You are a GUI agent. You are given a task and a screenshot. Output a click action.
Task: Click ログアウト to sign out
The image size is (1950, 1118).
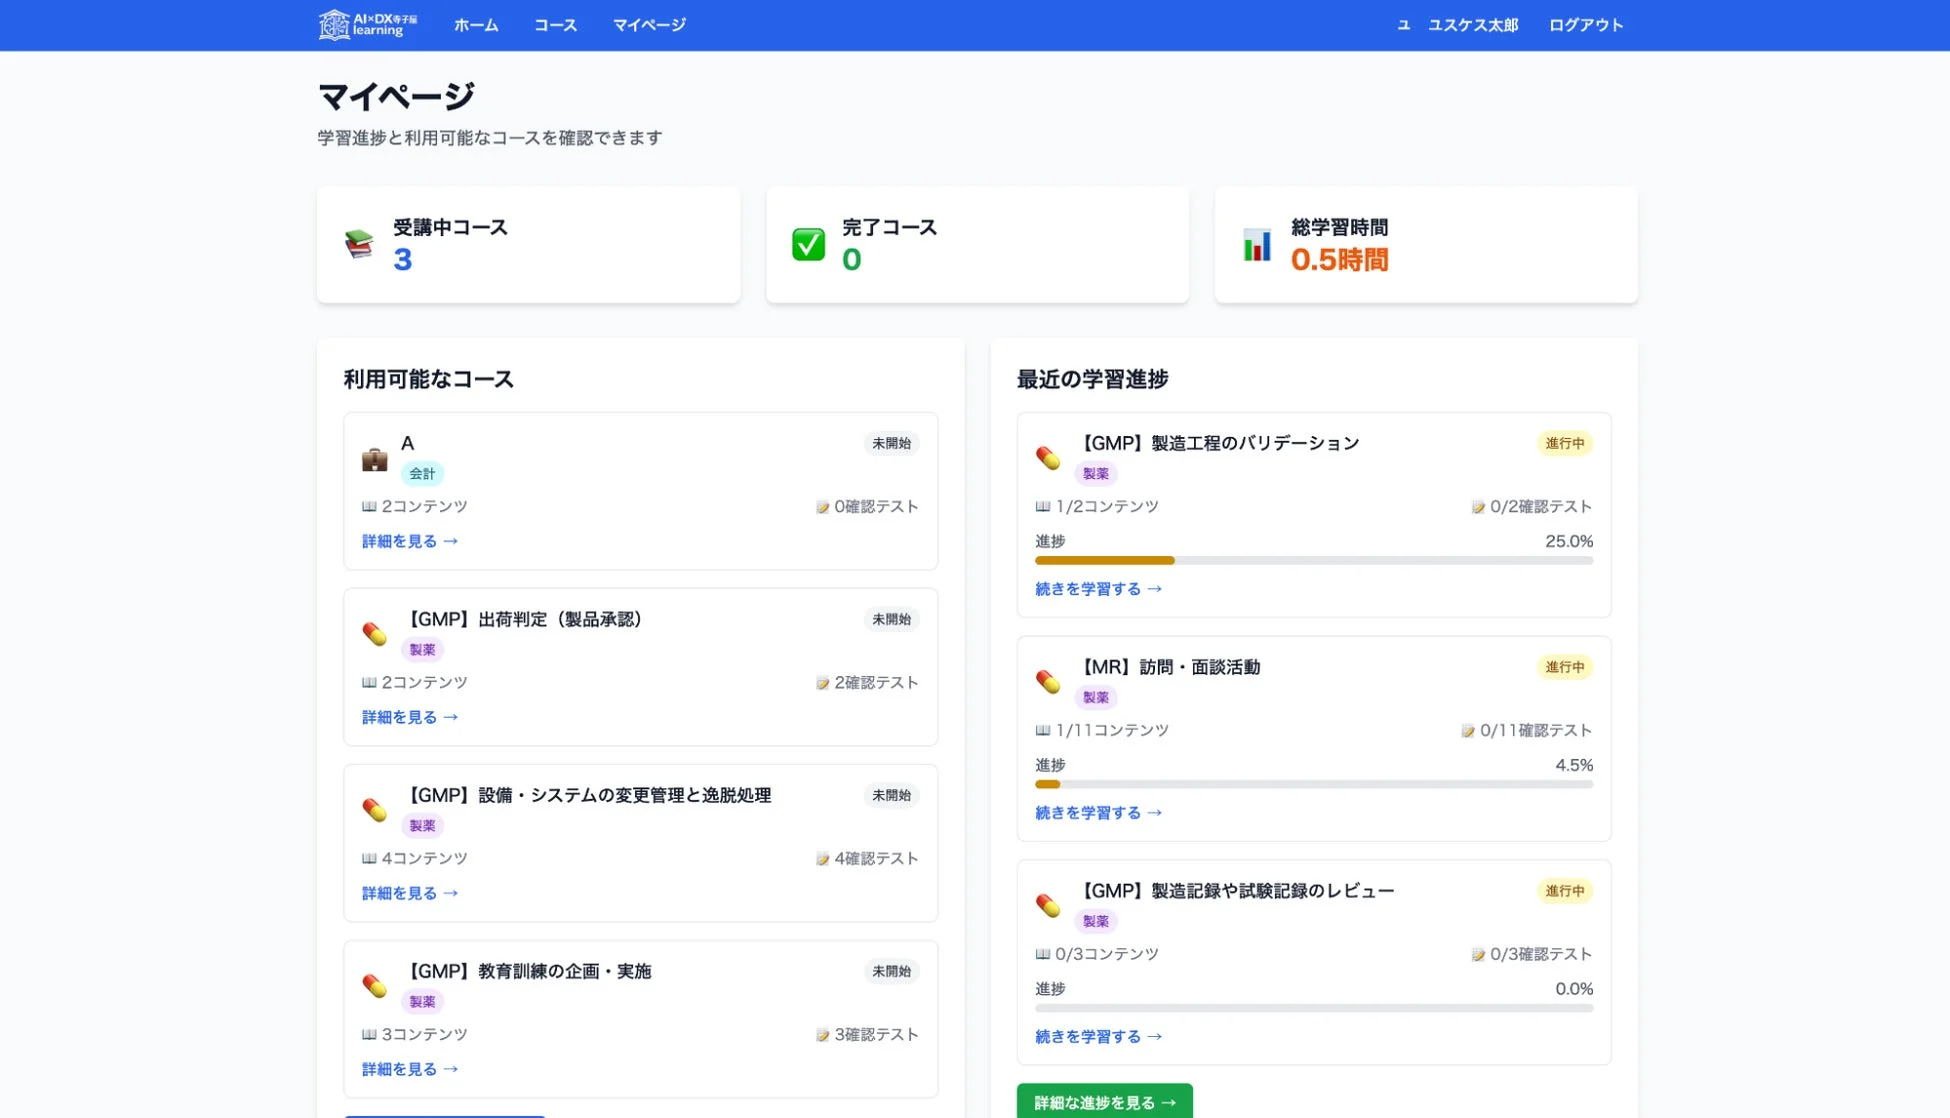pyautogui.click(x=1585, y=25)
